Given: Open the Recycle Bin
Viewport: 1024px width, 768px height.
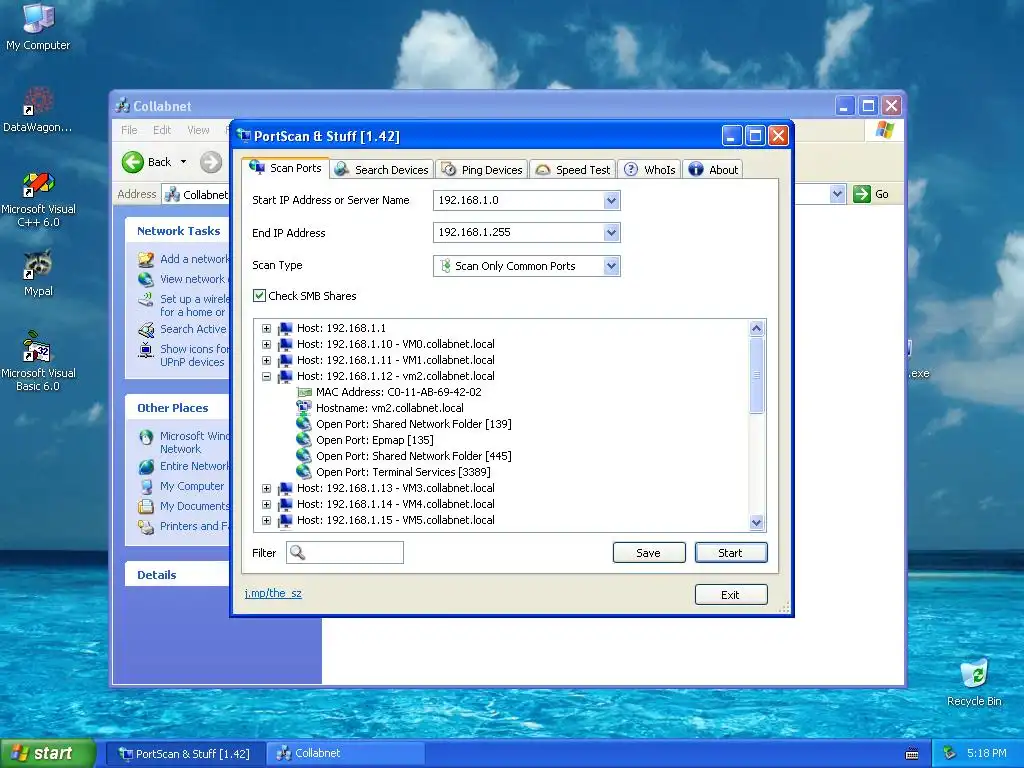Looking at the screenshot, I should coord(974,683).
